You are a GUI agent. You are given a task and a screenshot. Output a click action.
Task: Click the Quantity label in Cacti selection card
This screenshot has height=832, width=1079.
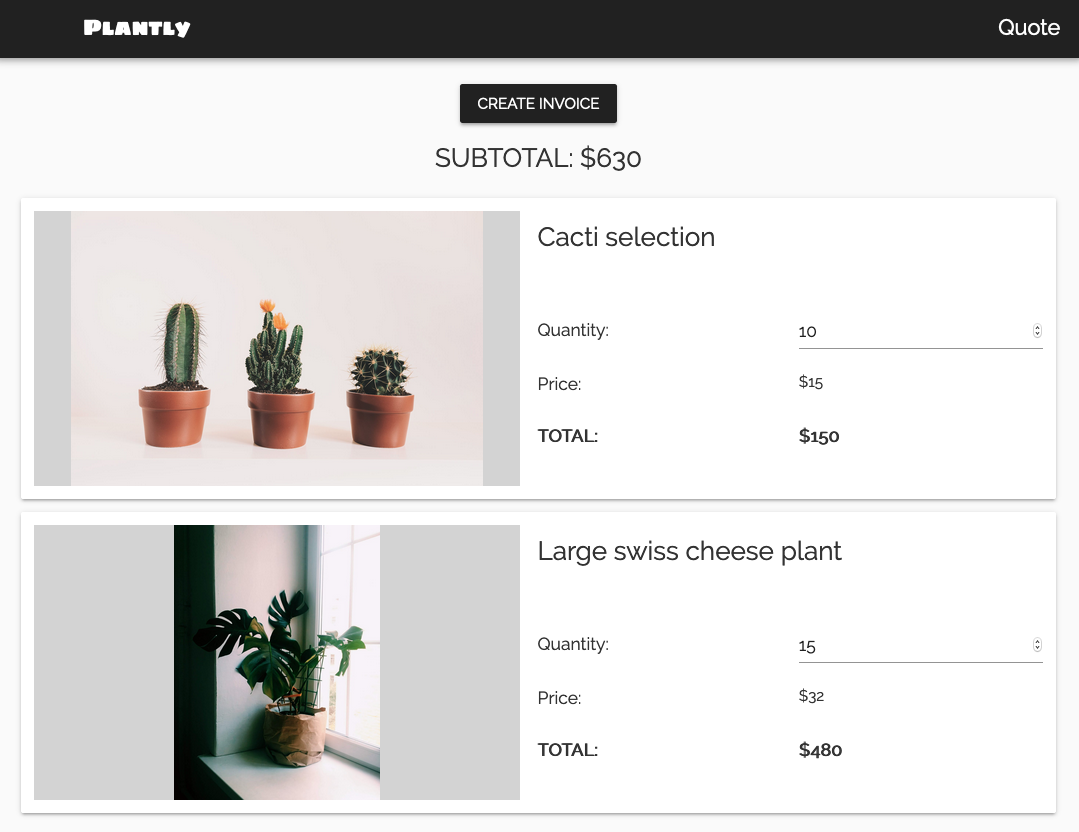pos(573,330)
